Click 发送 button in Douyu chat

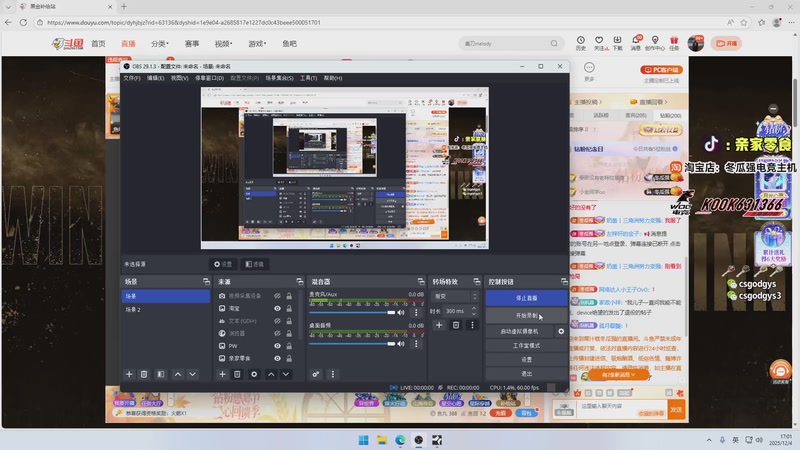pyautogui.click(x=676, y=410)
